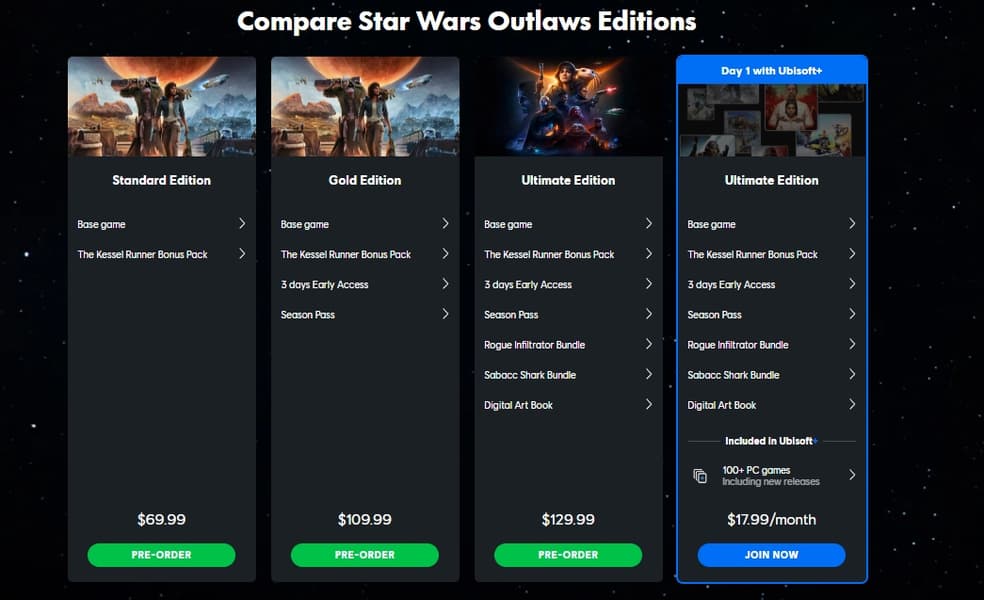Expand Season Pass in the Ubisoft+ card
The image size is (984, 600).
(x=771, y=314)
